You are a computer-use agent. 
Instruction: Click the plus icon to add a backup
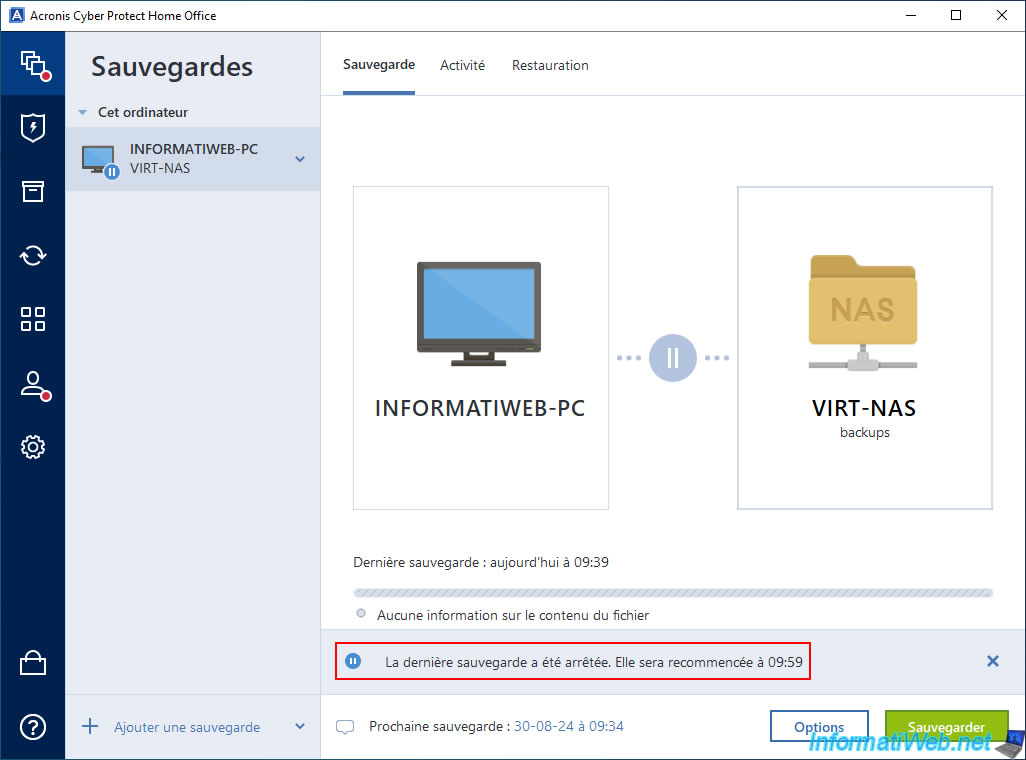[90, 726]
